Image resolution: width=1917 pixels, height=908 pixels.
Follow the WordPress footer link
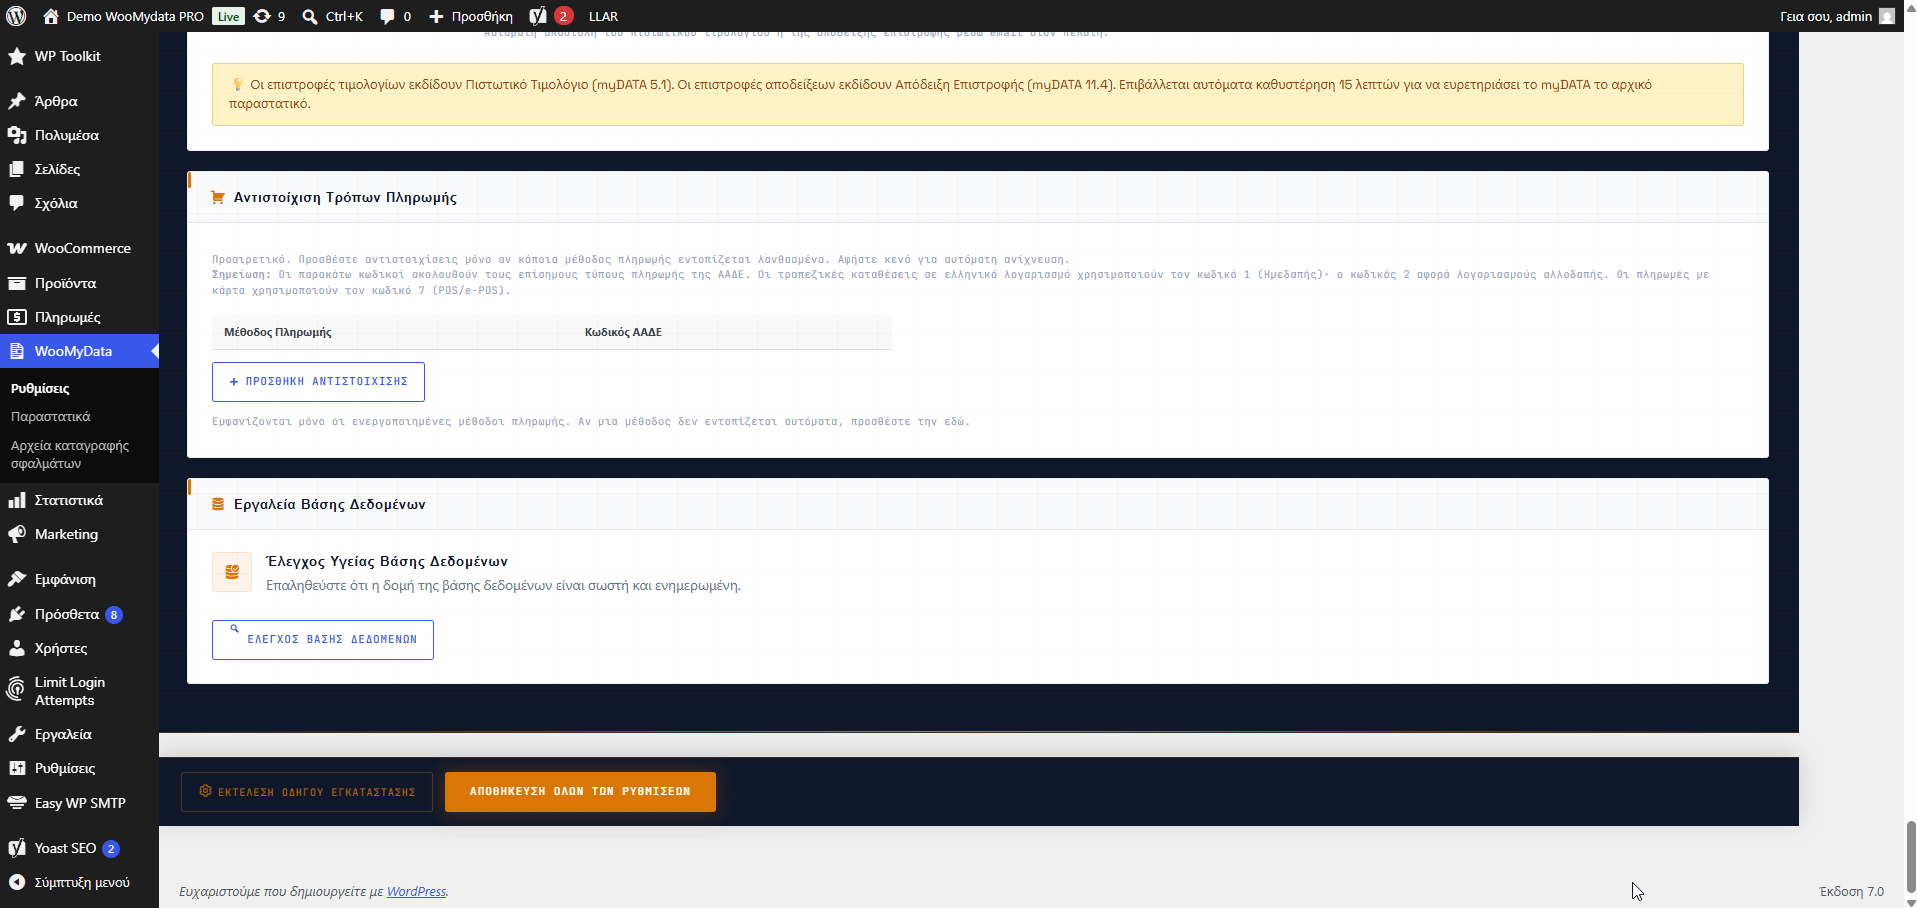(x=416, y=891)
